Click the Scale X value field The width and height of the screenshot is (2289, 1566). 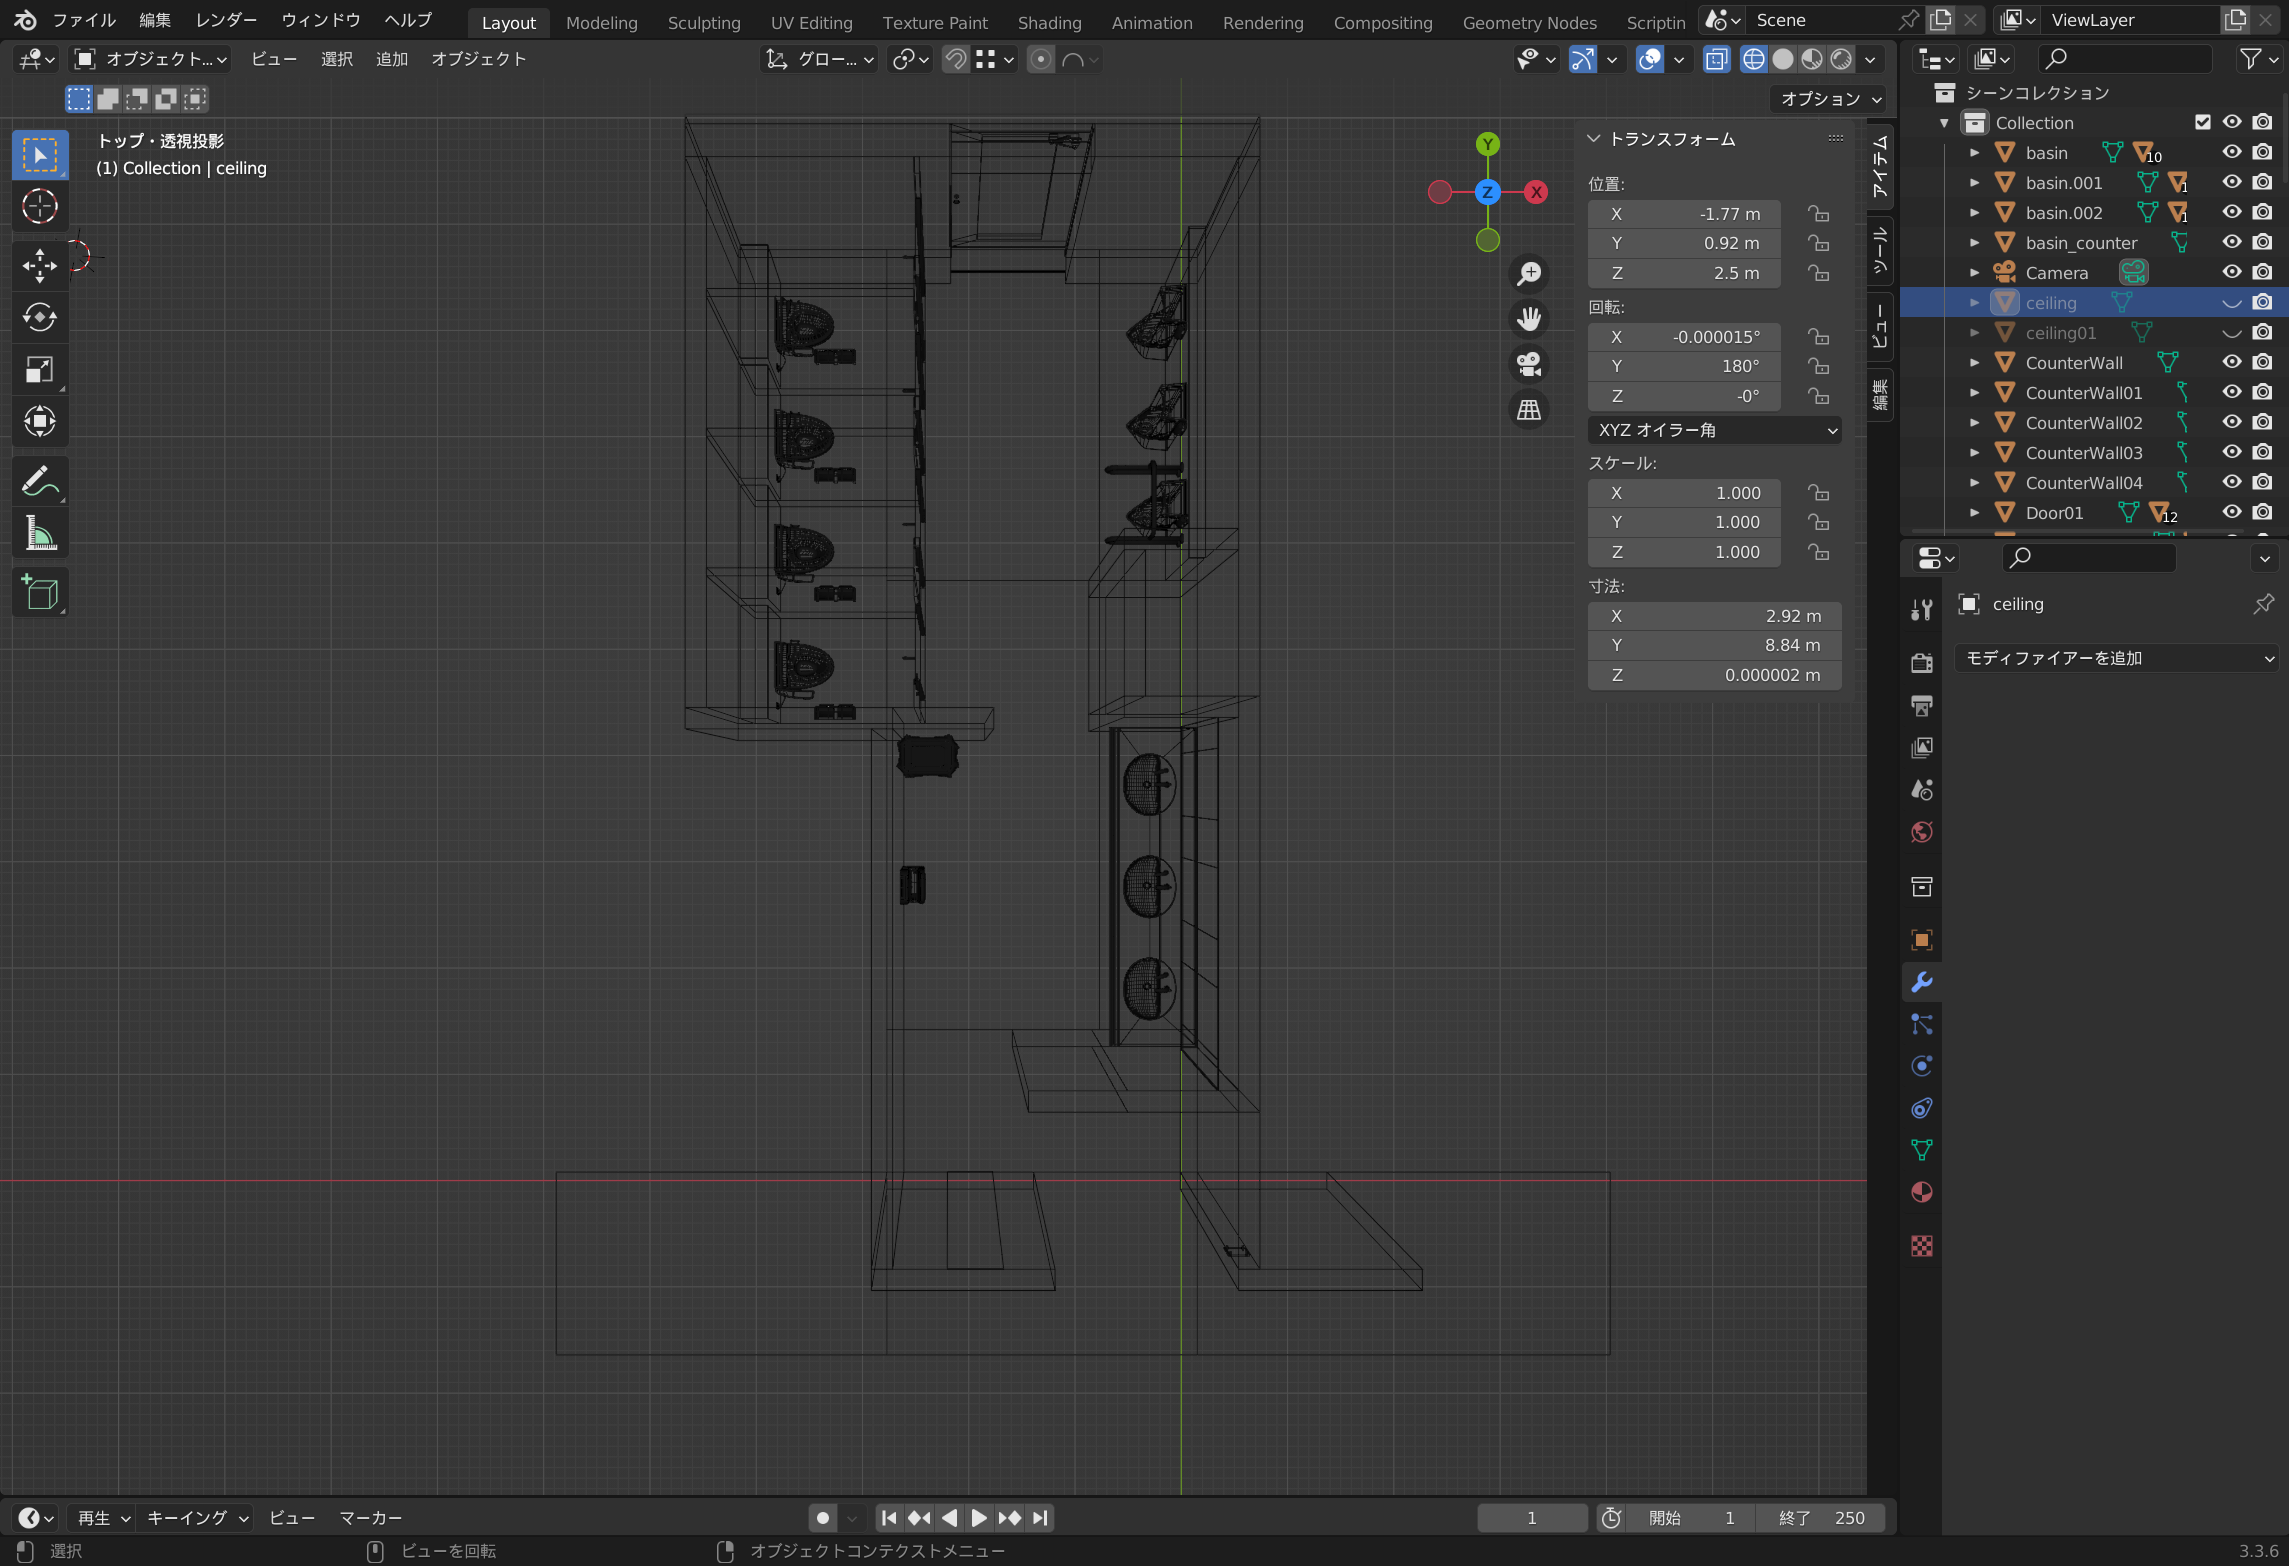tap(1684, 493)
